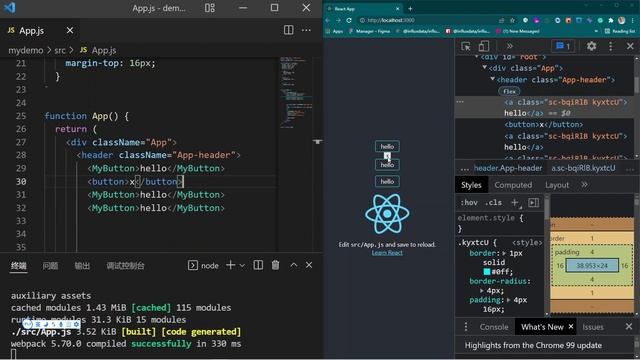Open editor More Actions ellipsis

[x=306, y=30]
